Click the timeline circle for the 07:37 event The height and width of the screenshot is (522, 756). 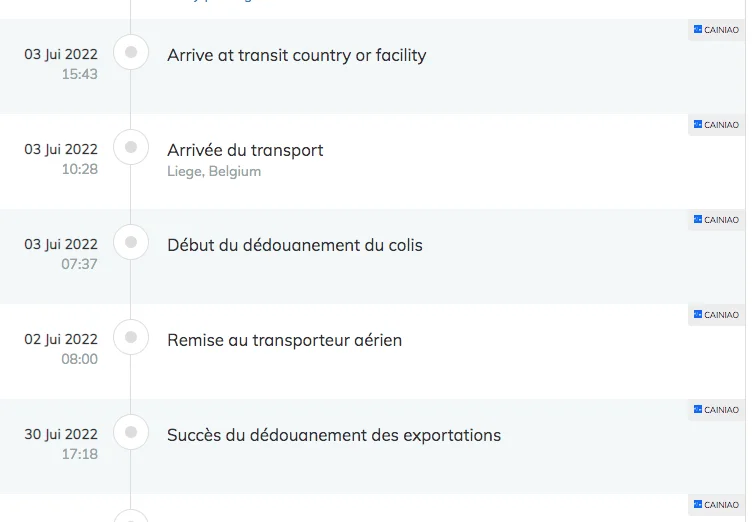pos(131,242)
